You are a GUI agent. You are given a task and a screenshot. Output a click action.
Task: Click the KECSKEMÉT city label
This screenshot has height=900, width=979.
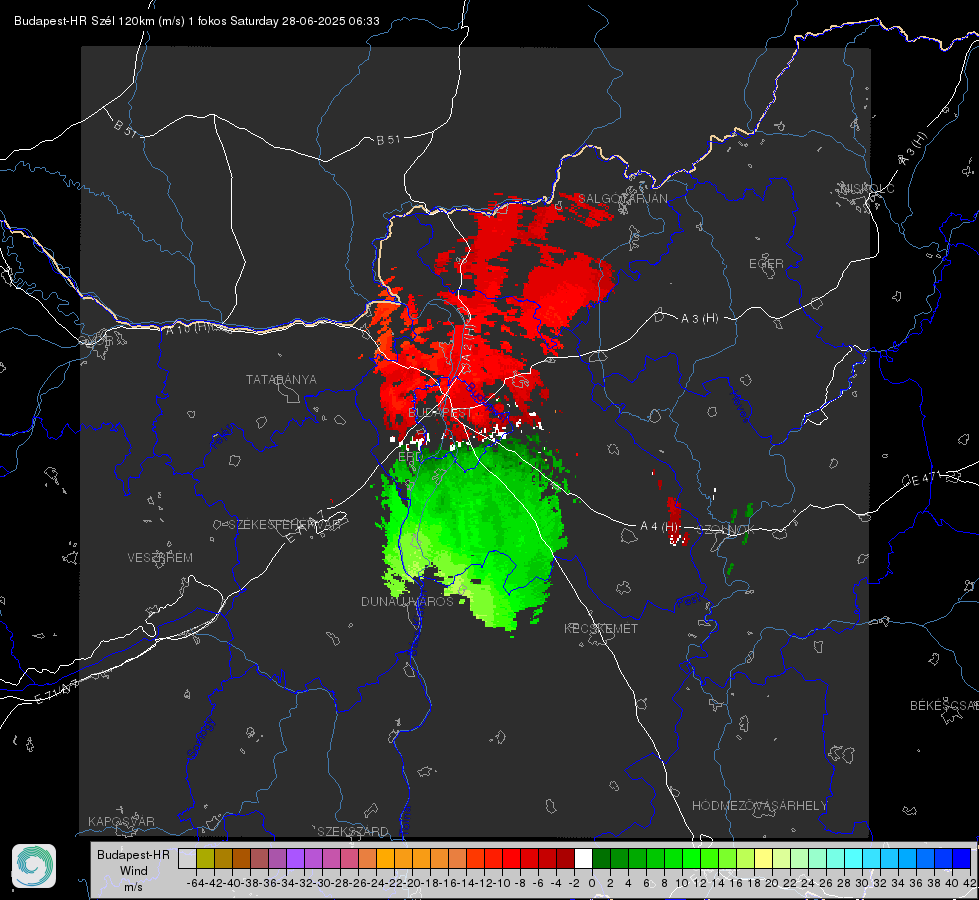tap(601, 629)
